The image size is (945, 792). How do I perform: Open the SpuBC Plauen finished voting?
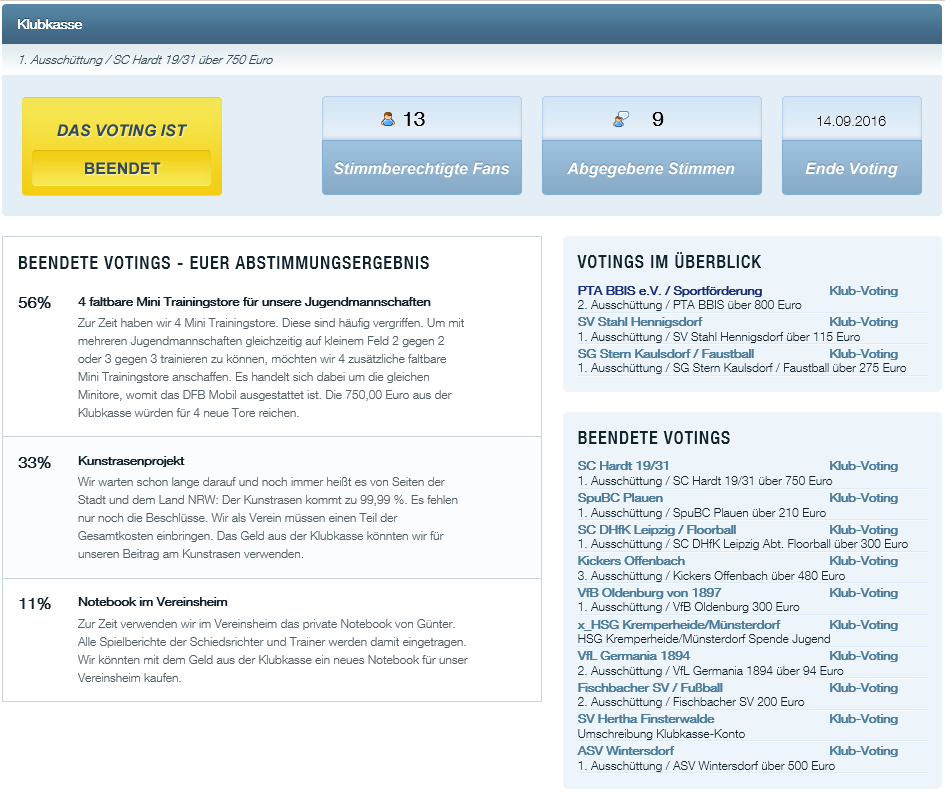coord(620,498)
